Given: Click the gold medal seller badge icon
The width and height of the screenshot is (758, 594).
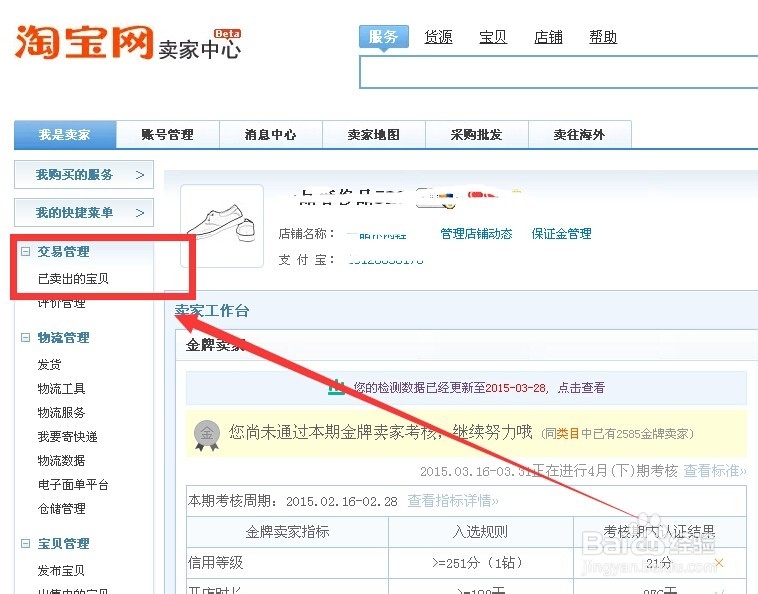Looking at the screenshot, I should pyautogui.click(x=207, y=435).
